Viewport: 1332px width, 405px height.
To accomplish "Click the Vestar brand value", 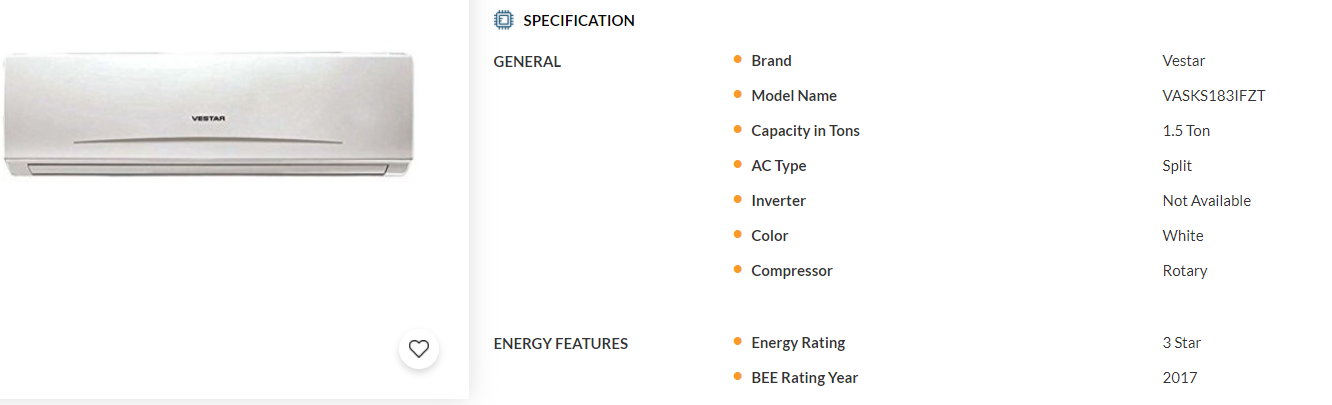I will pyautogui.click(x=1183, y=61).
